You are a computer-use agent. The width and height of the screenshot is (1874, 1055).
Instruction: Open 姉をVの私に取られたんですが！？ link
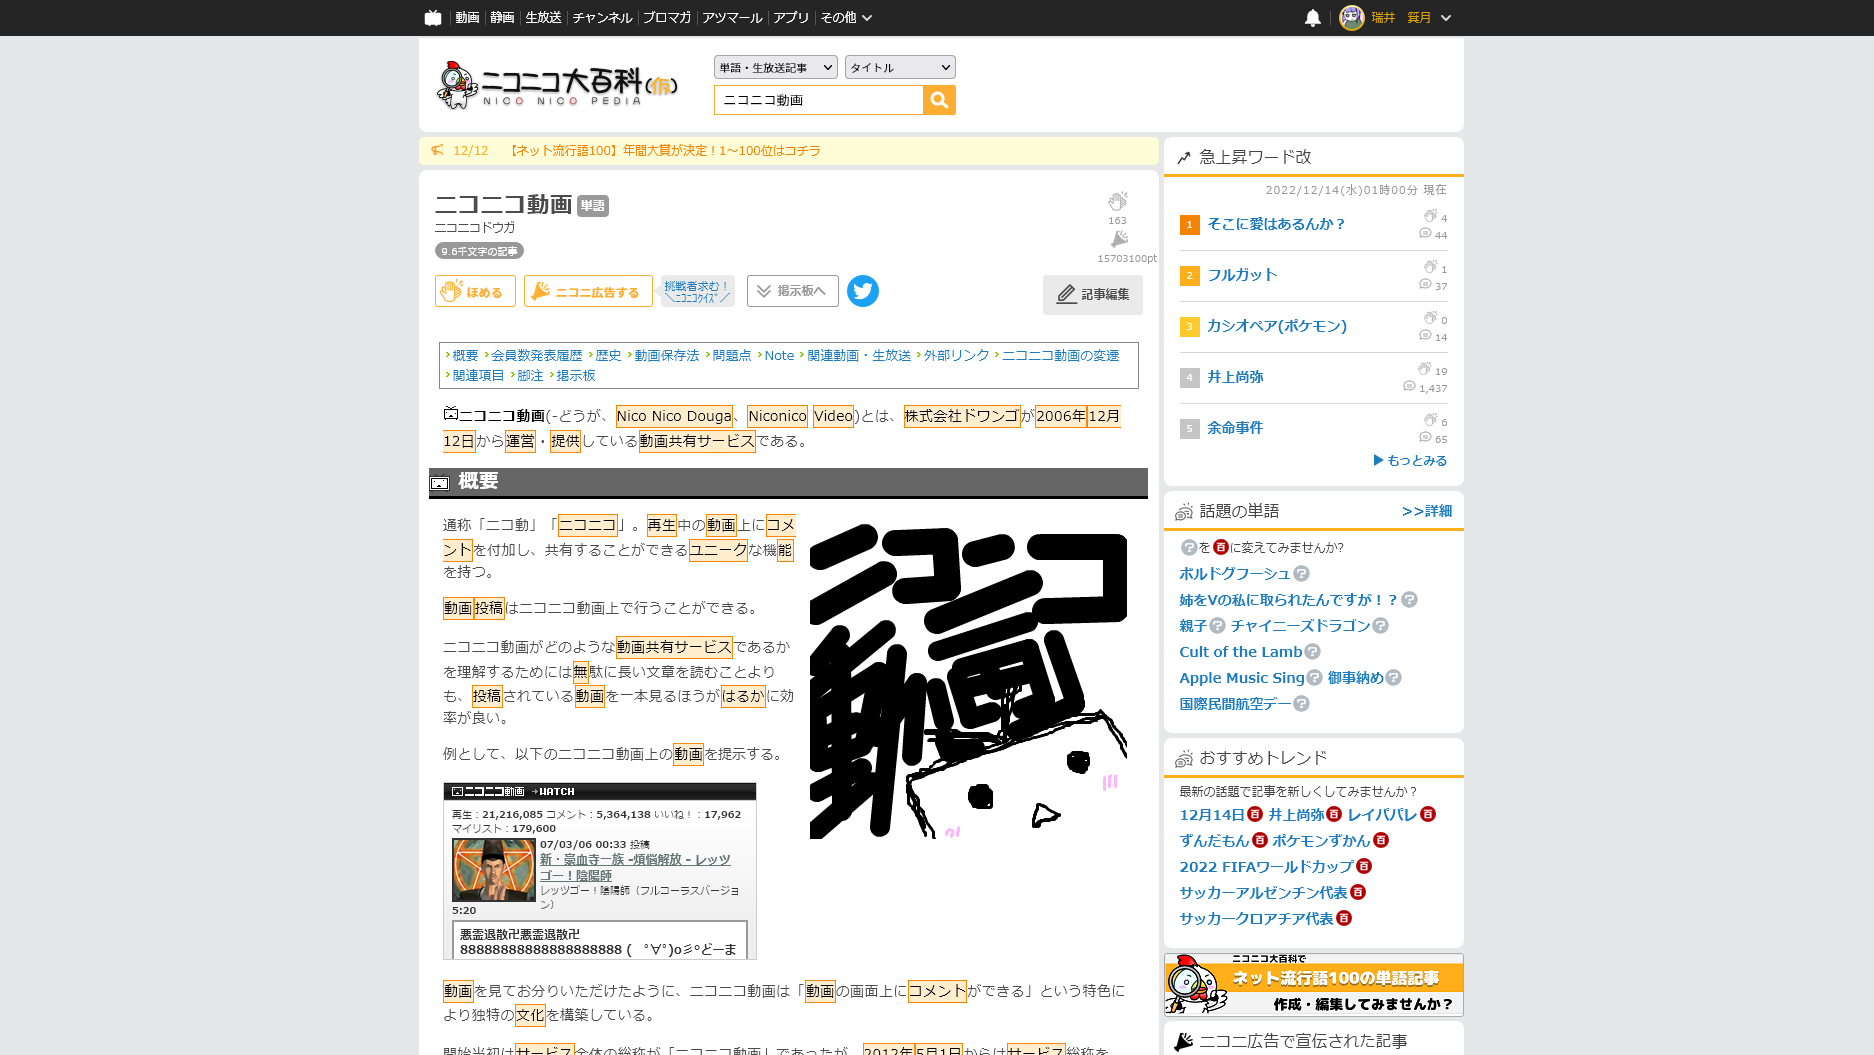(x=1288, y=600)
